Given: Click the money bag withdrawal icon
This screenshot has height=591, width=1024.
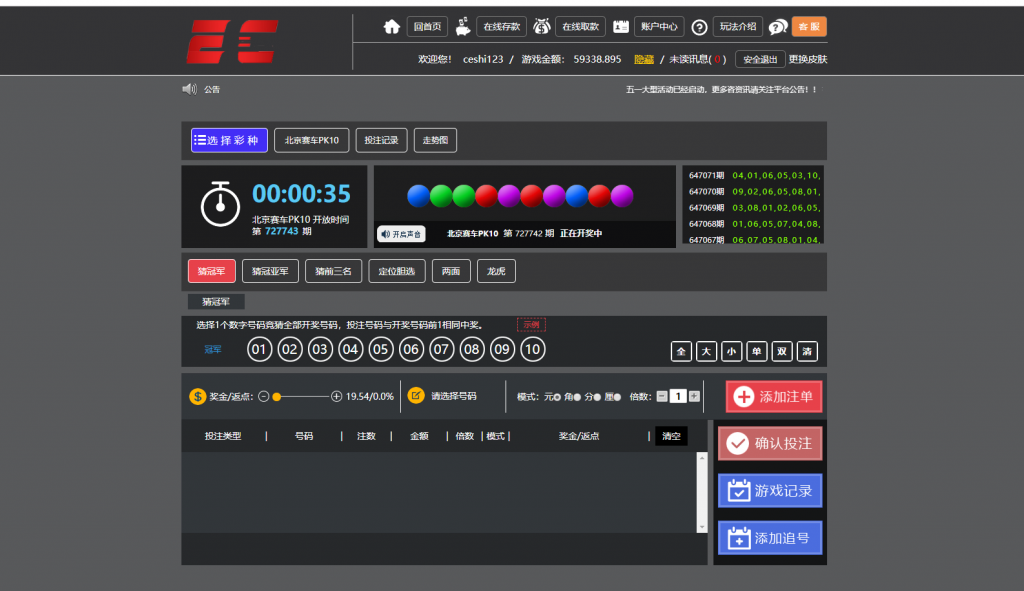Looking at the screenshot, I should tap(541, 27).
